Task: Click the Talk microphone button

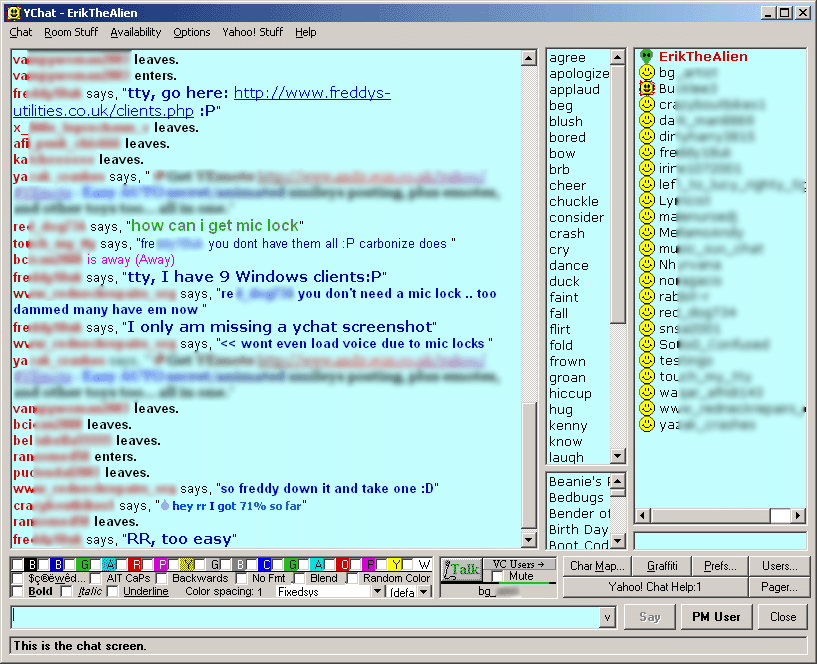Action: (461, 570)
